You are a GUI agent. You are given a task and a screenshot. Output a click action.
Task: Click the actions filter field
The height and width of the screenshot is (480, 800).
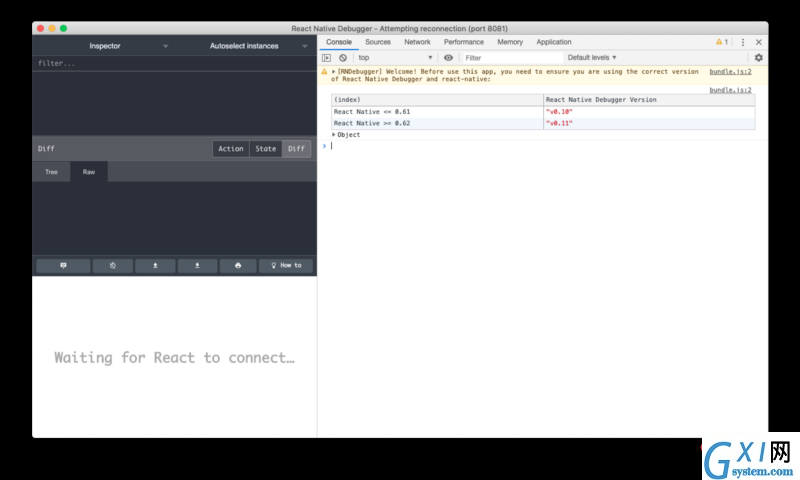(x=174, y=63)
